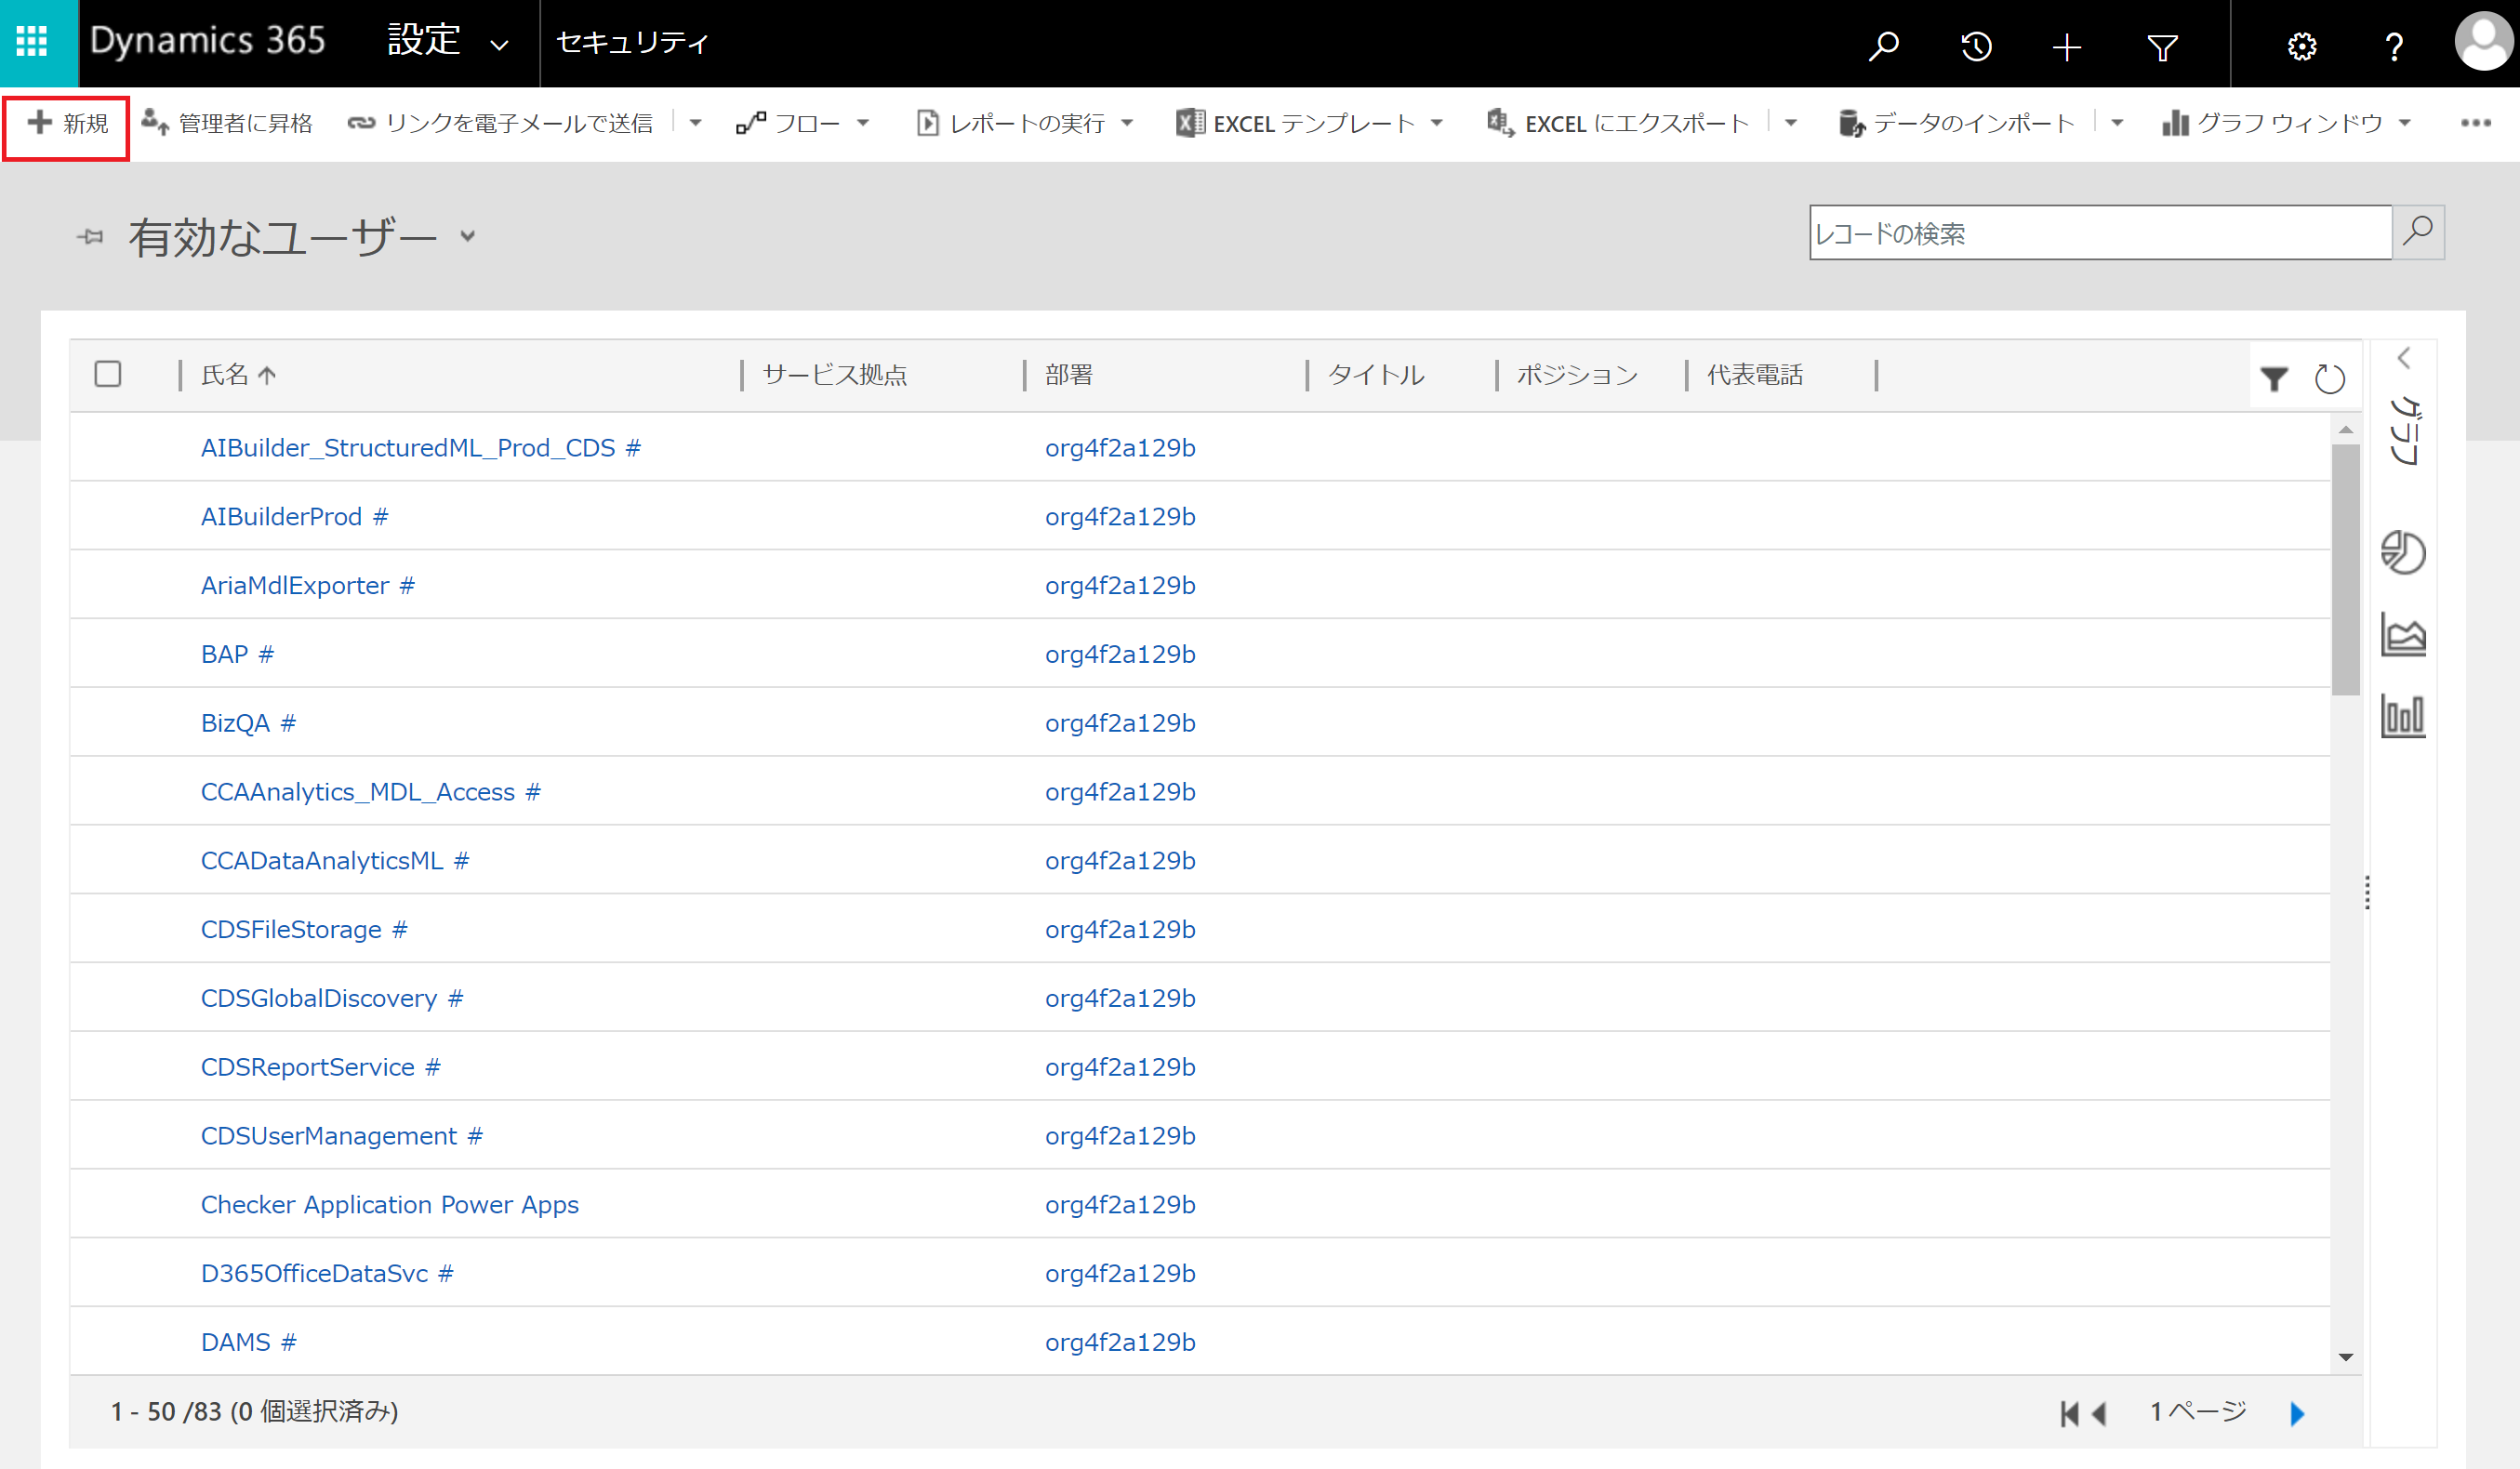Click the Dynamics 365 title
Viewport: 2520px width, 1469px height.
pos(208,40)
